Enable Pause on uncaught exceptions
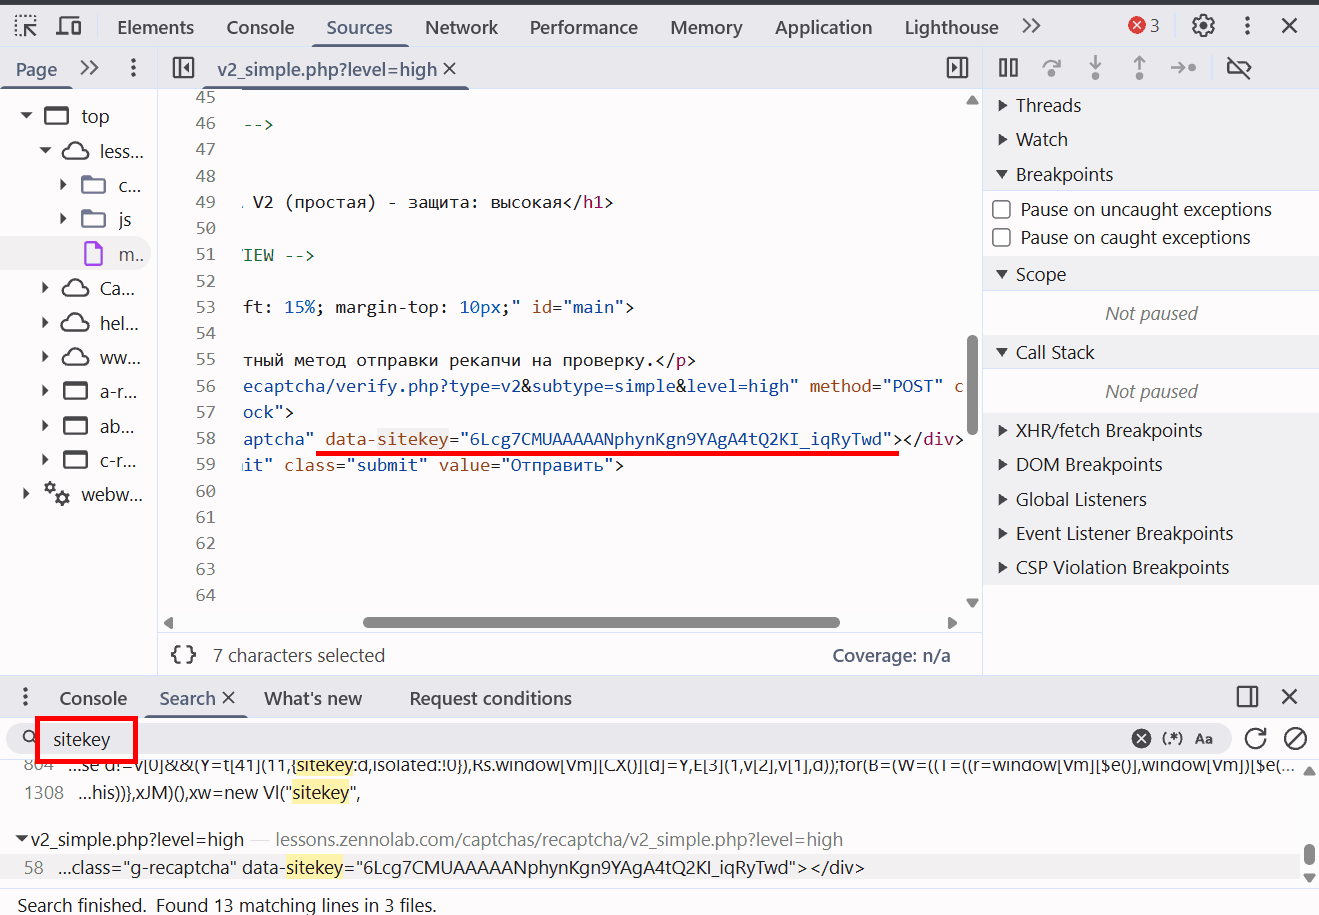The image size is (1319, 915). 1001,210
